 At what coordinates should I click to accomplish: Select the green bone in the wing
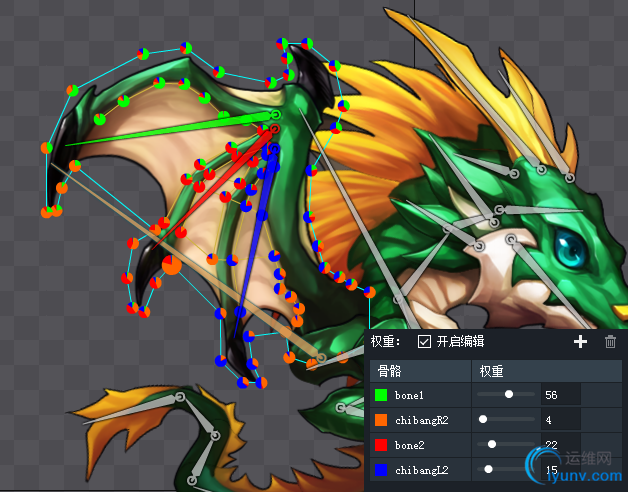click(x=172, y=128)
